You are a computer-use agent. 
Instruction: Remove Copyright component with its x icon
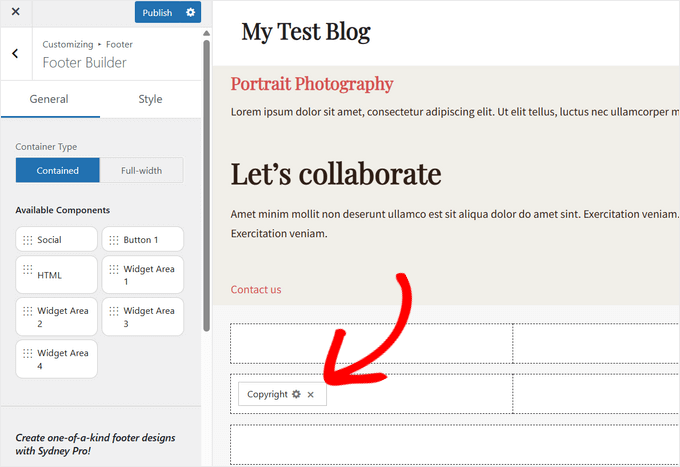(311, 394)
